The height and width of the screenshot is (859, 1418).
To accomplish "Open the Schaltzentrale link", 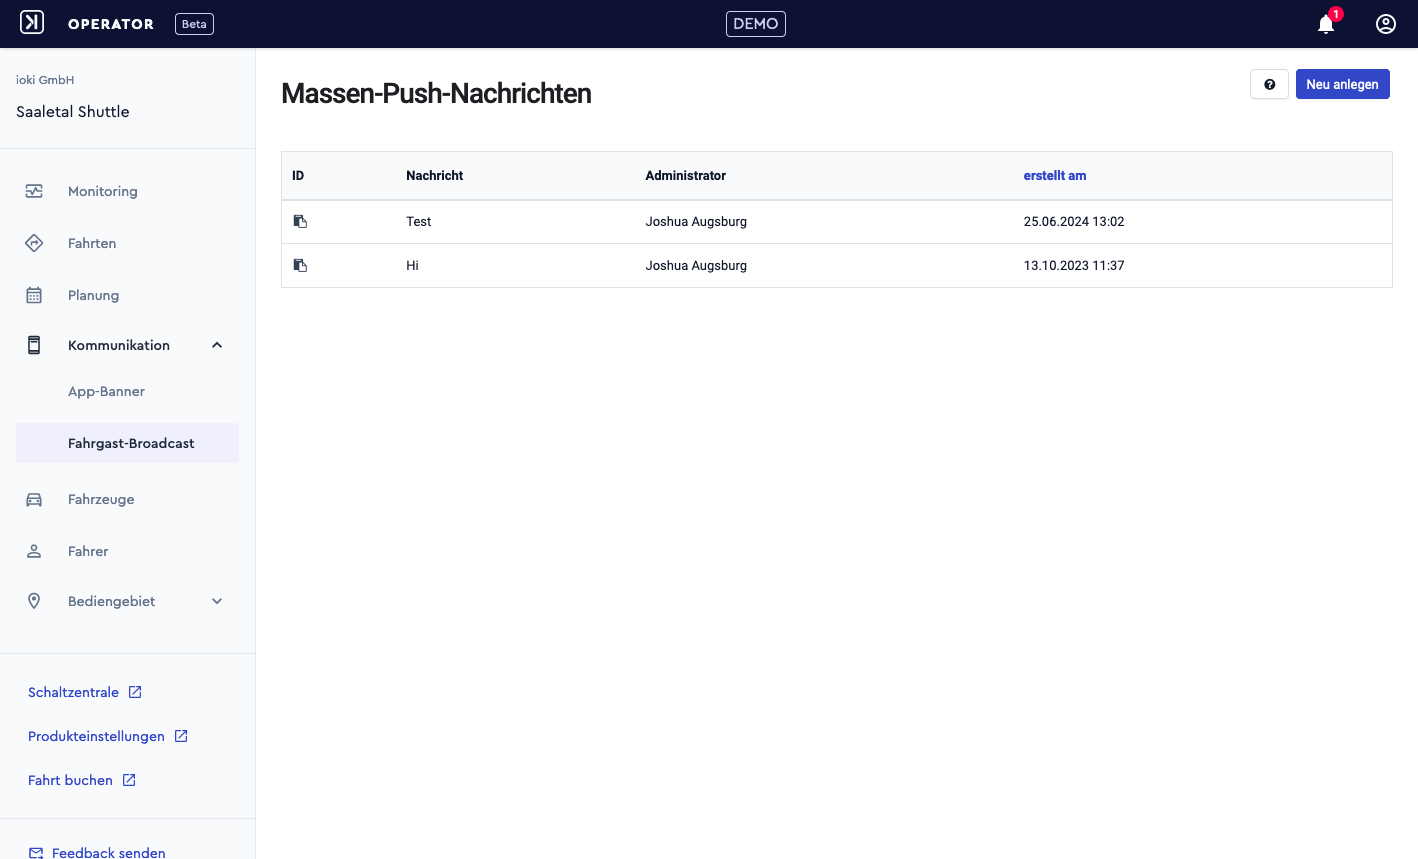I will (x=73, y=692).
